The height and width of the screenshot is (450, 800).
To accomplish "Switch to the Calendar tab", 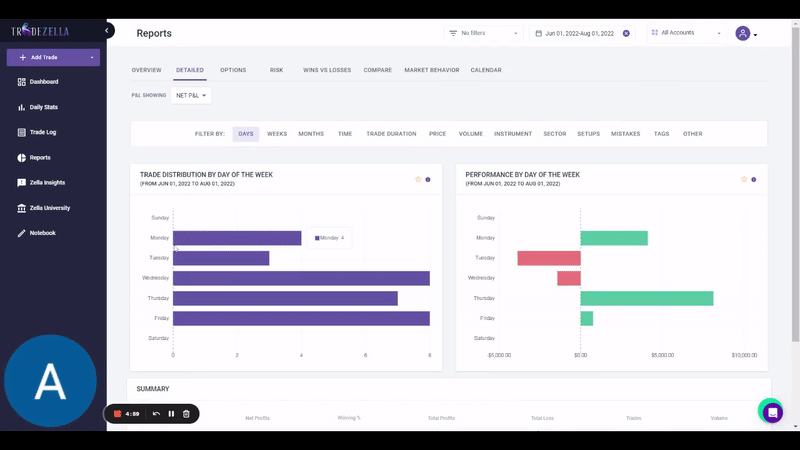I will pos(485,70).
